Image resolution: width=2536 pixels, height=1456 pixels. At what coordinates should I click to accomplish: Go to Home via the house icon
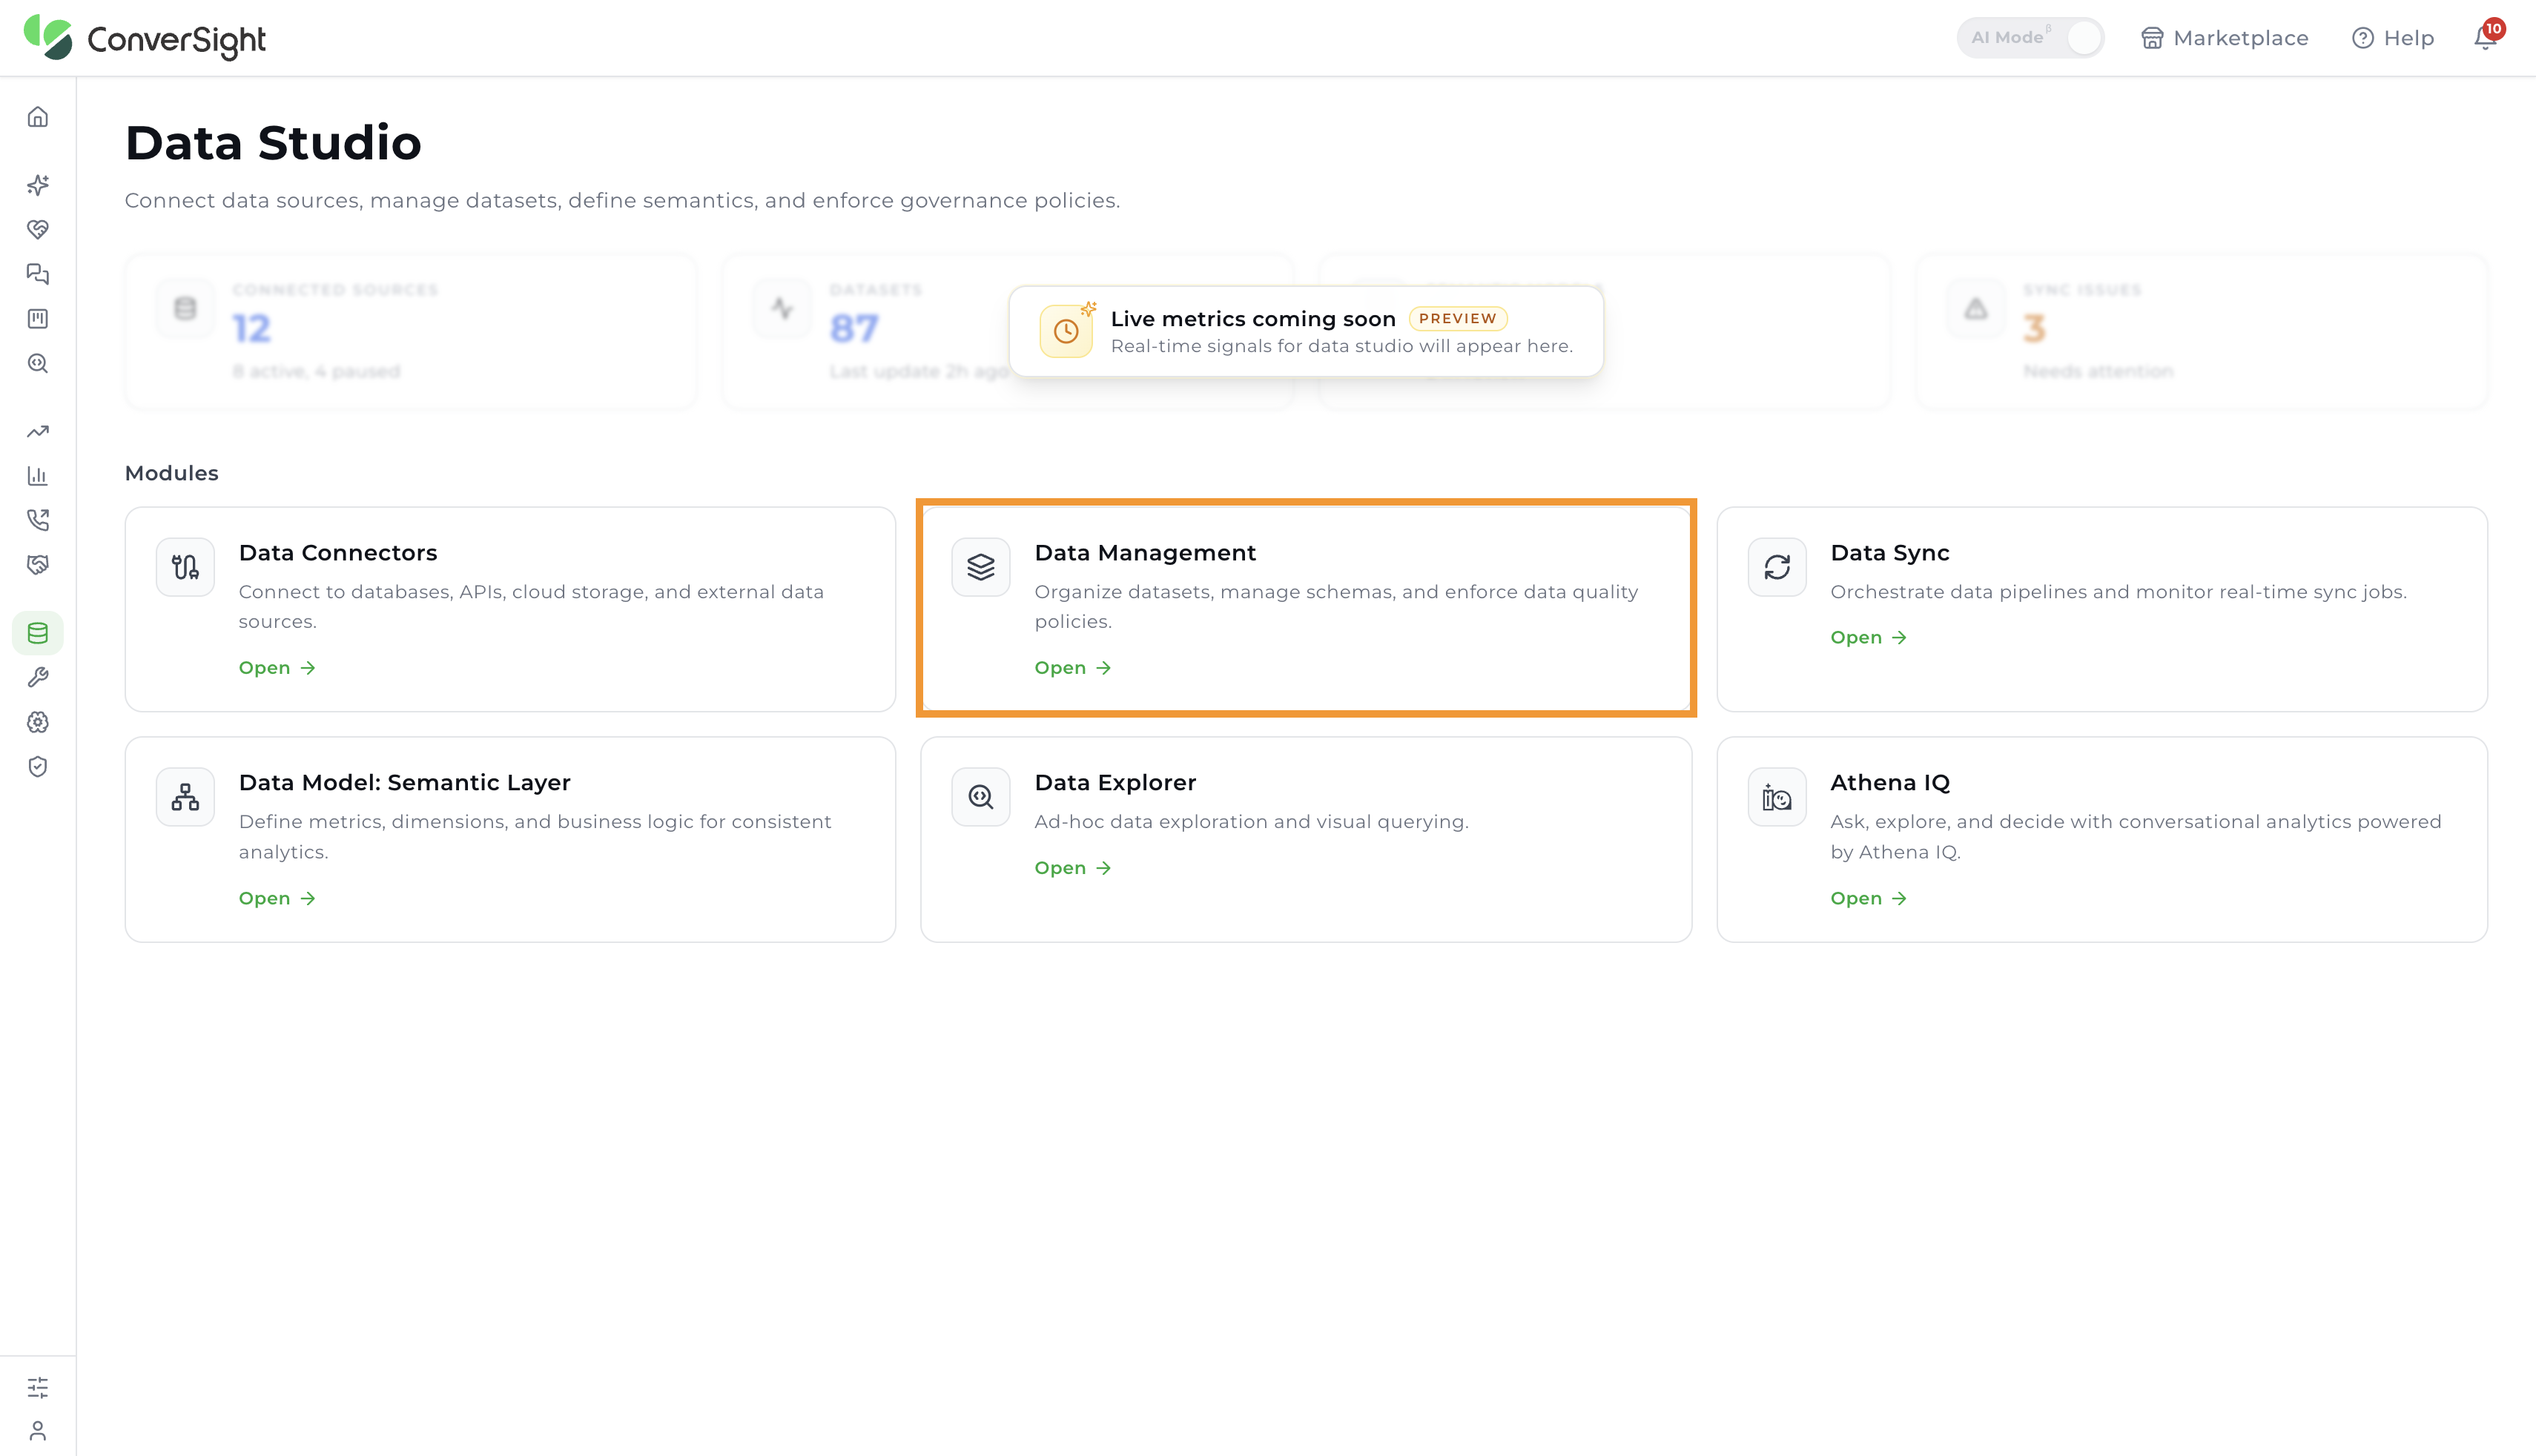pos(38,117)
